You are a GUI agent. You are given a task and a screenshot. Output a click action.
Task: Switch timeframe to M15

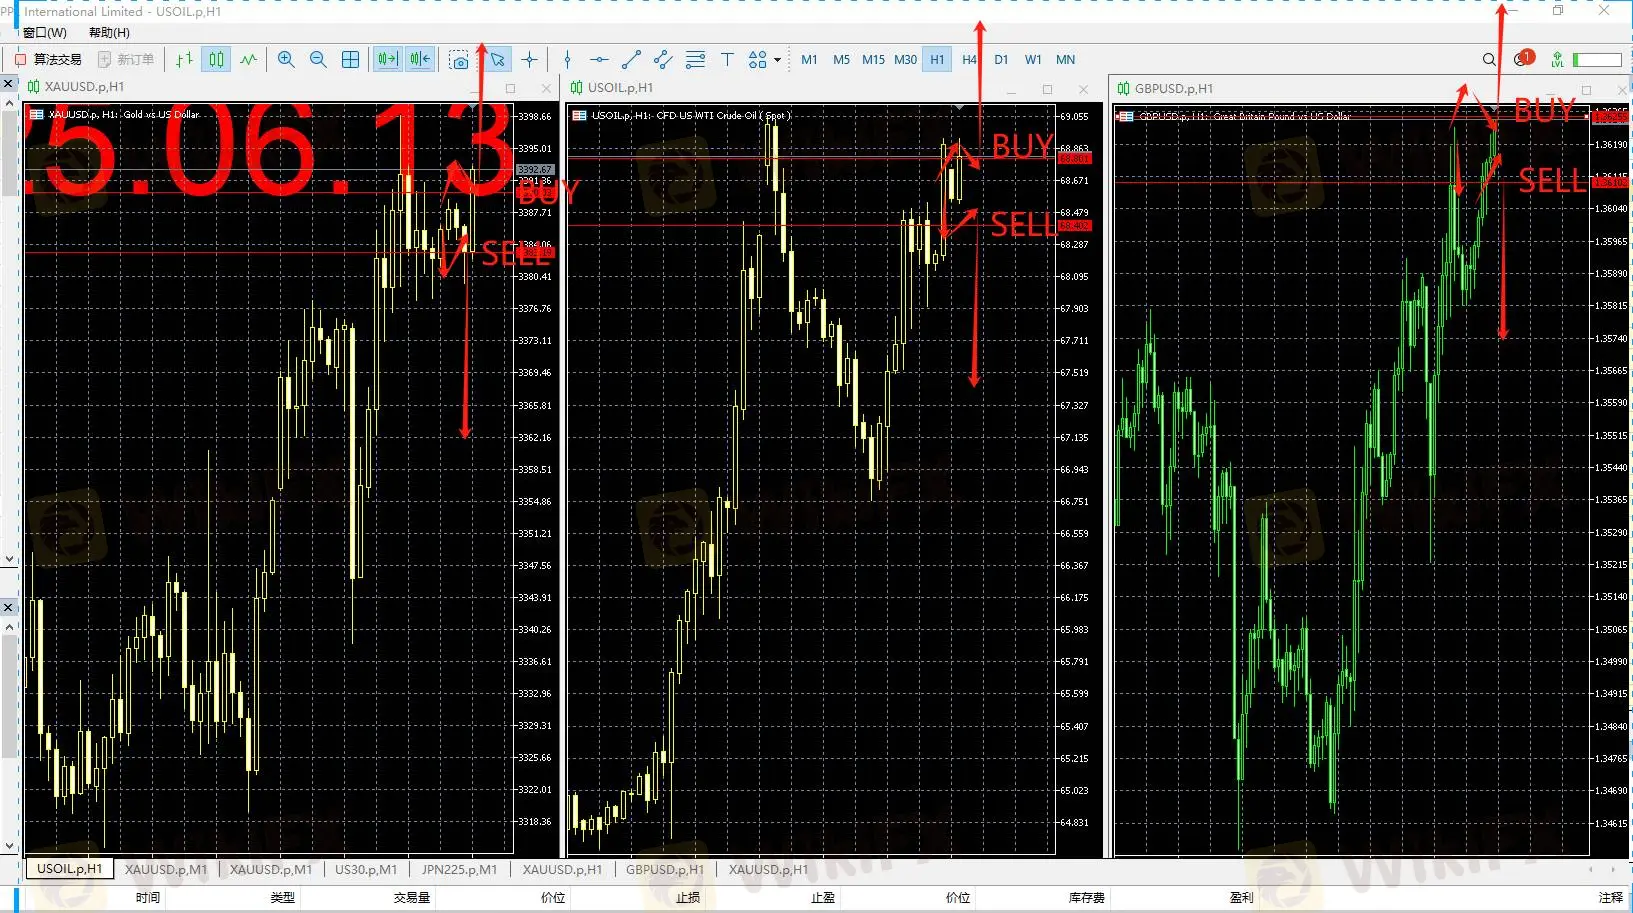[873, 60]
